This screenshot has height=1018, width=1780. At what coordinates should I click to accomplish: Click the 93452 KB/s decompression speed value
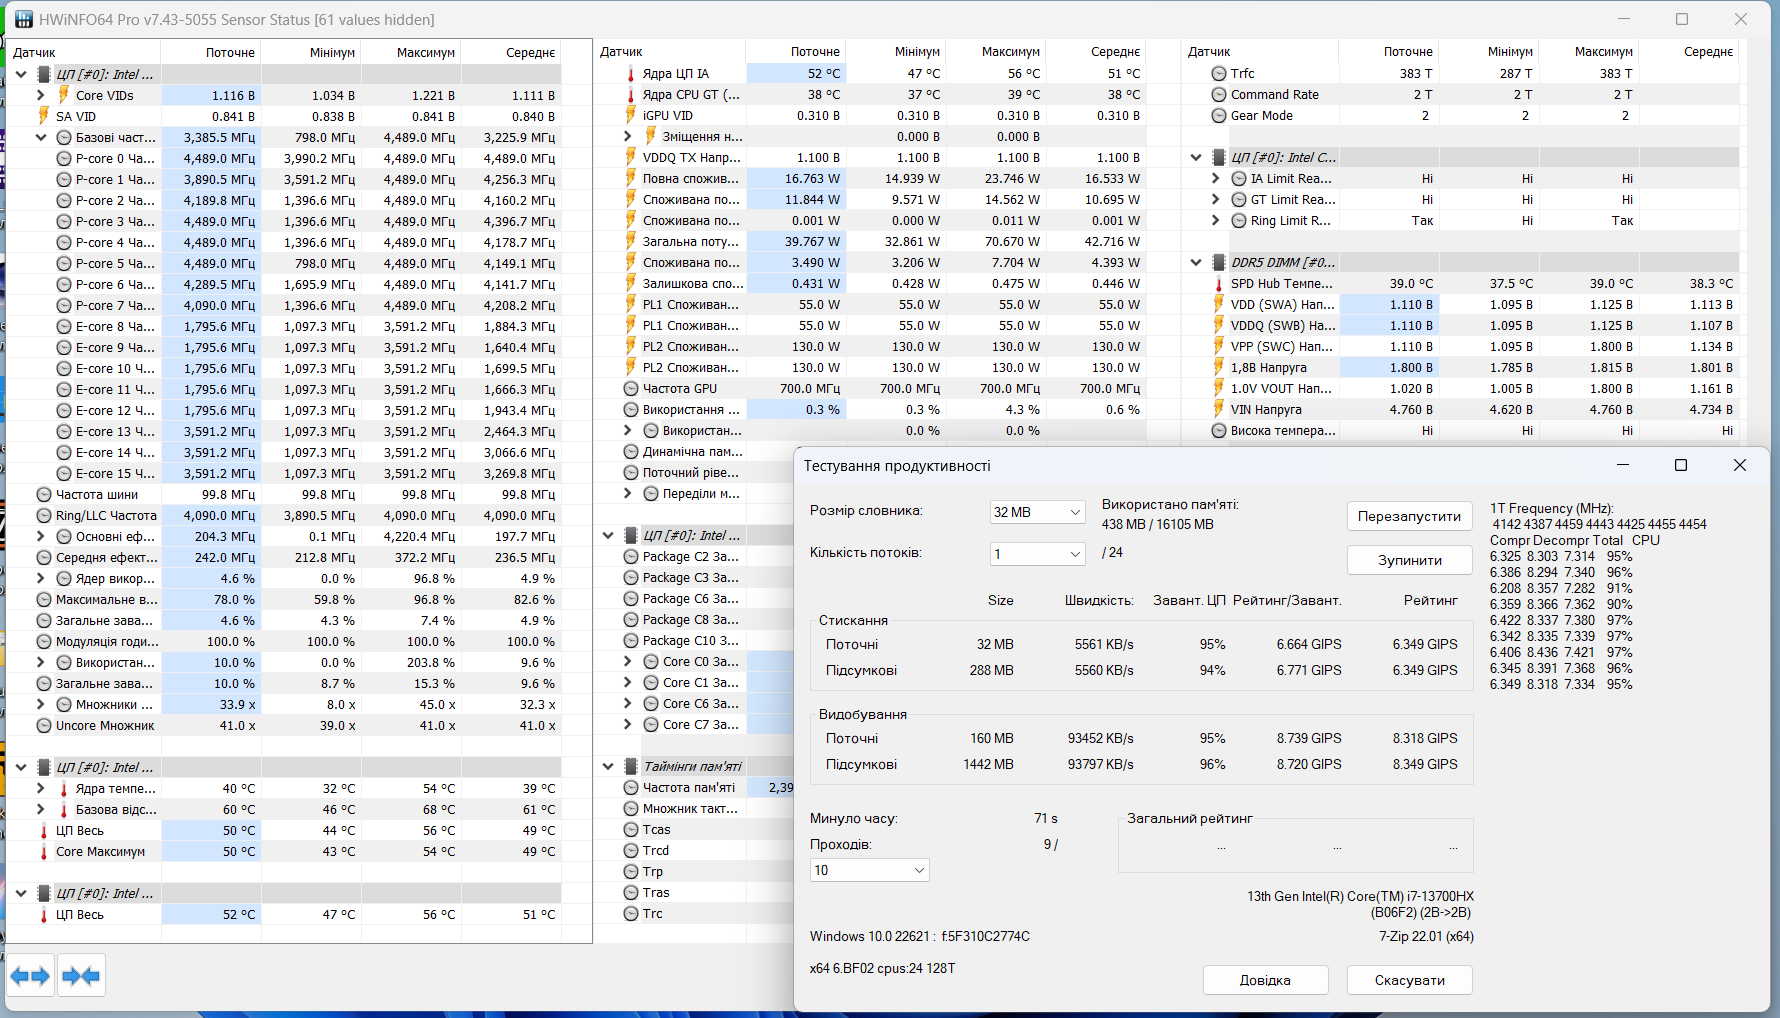click(x=1100, y=738)
